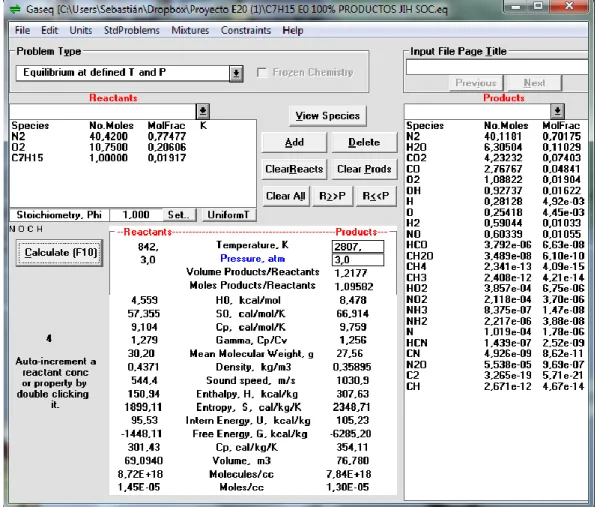Click the Delete button

pos(364,142)
